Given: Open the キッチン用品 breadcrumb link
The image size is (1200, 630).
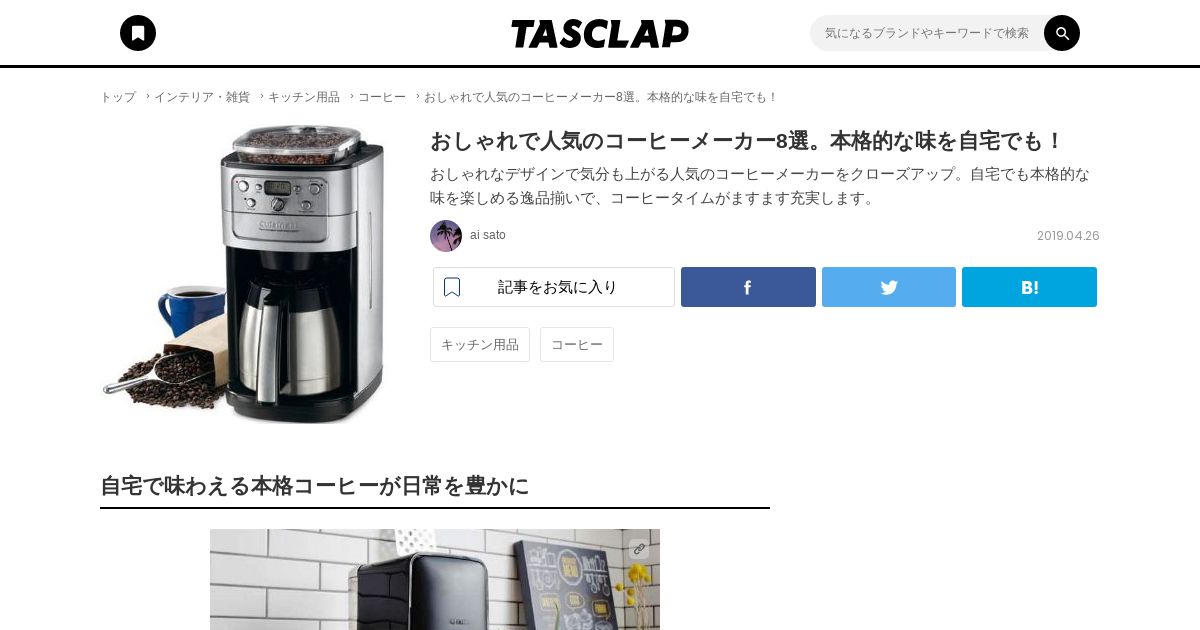Looking at the screenshot, I should [x=304, y=97].
